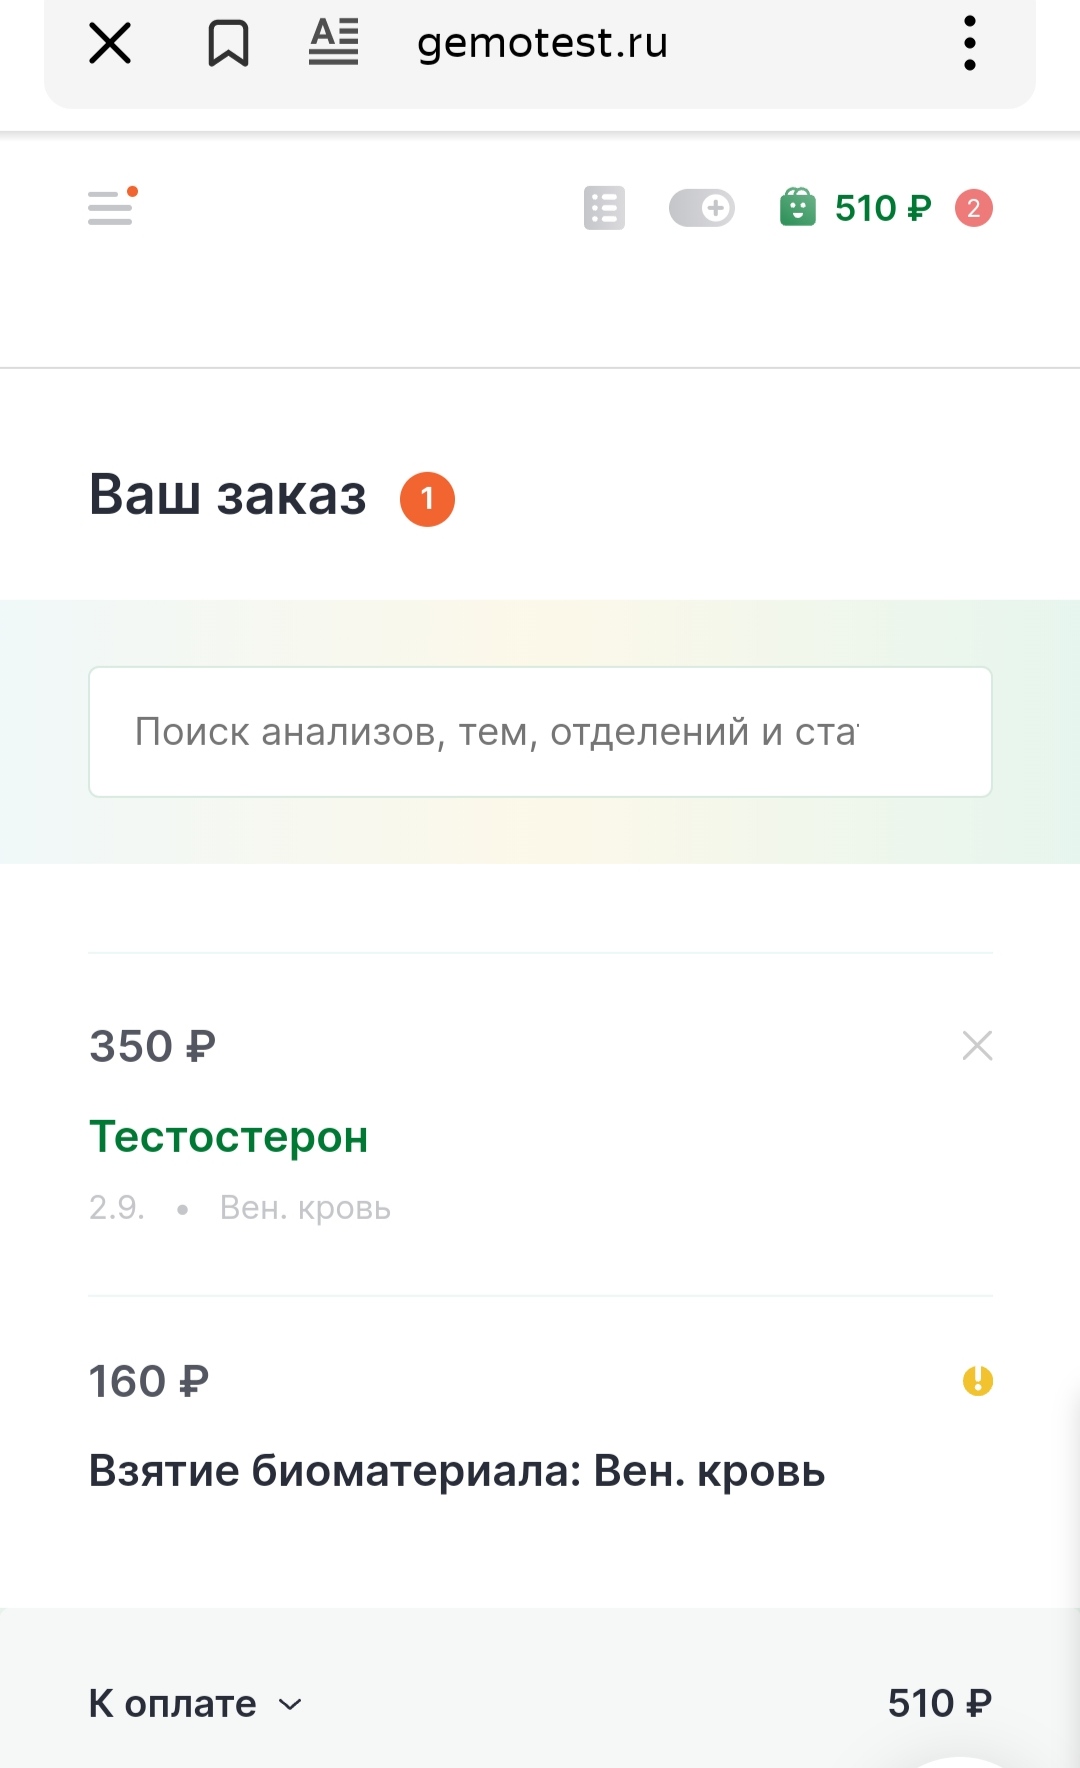Click the red cart badge showing 2
Viewport: 1080px width, 1768px height.
click(973, 208)
